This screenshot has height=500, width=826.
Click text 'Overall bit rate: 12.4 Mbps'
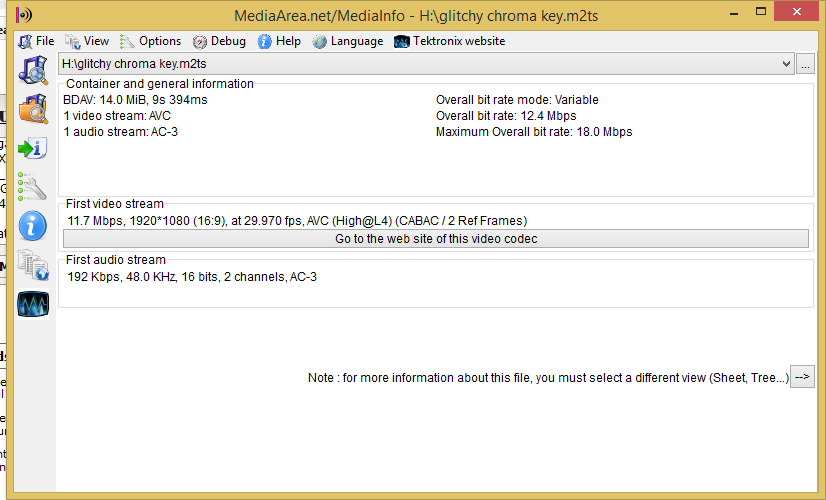(506, 116)
